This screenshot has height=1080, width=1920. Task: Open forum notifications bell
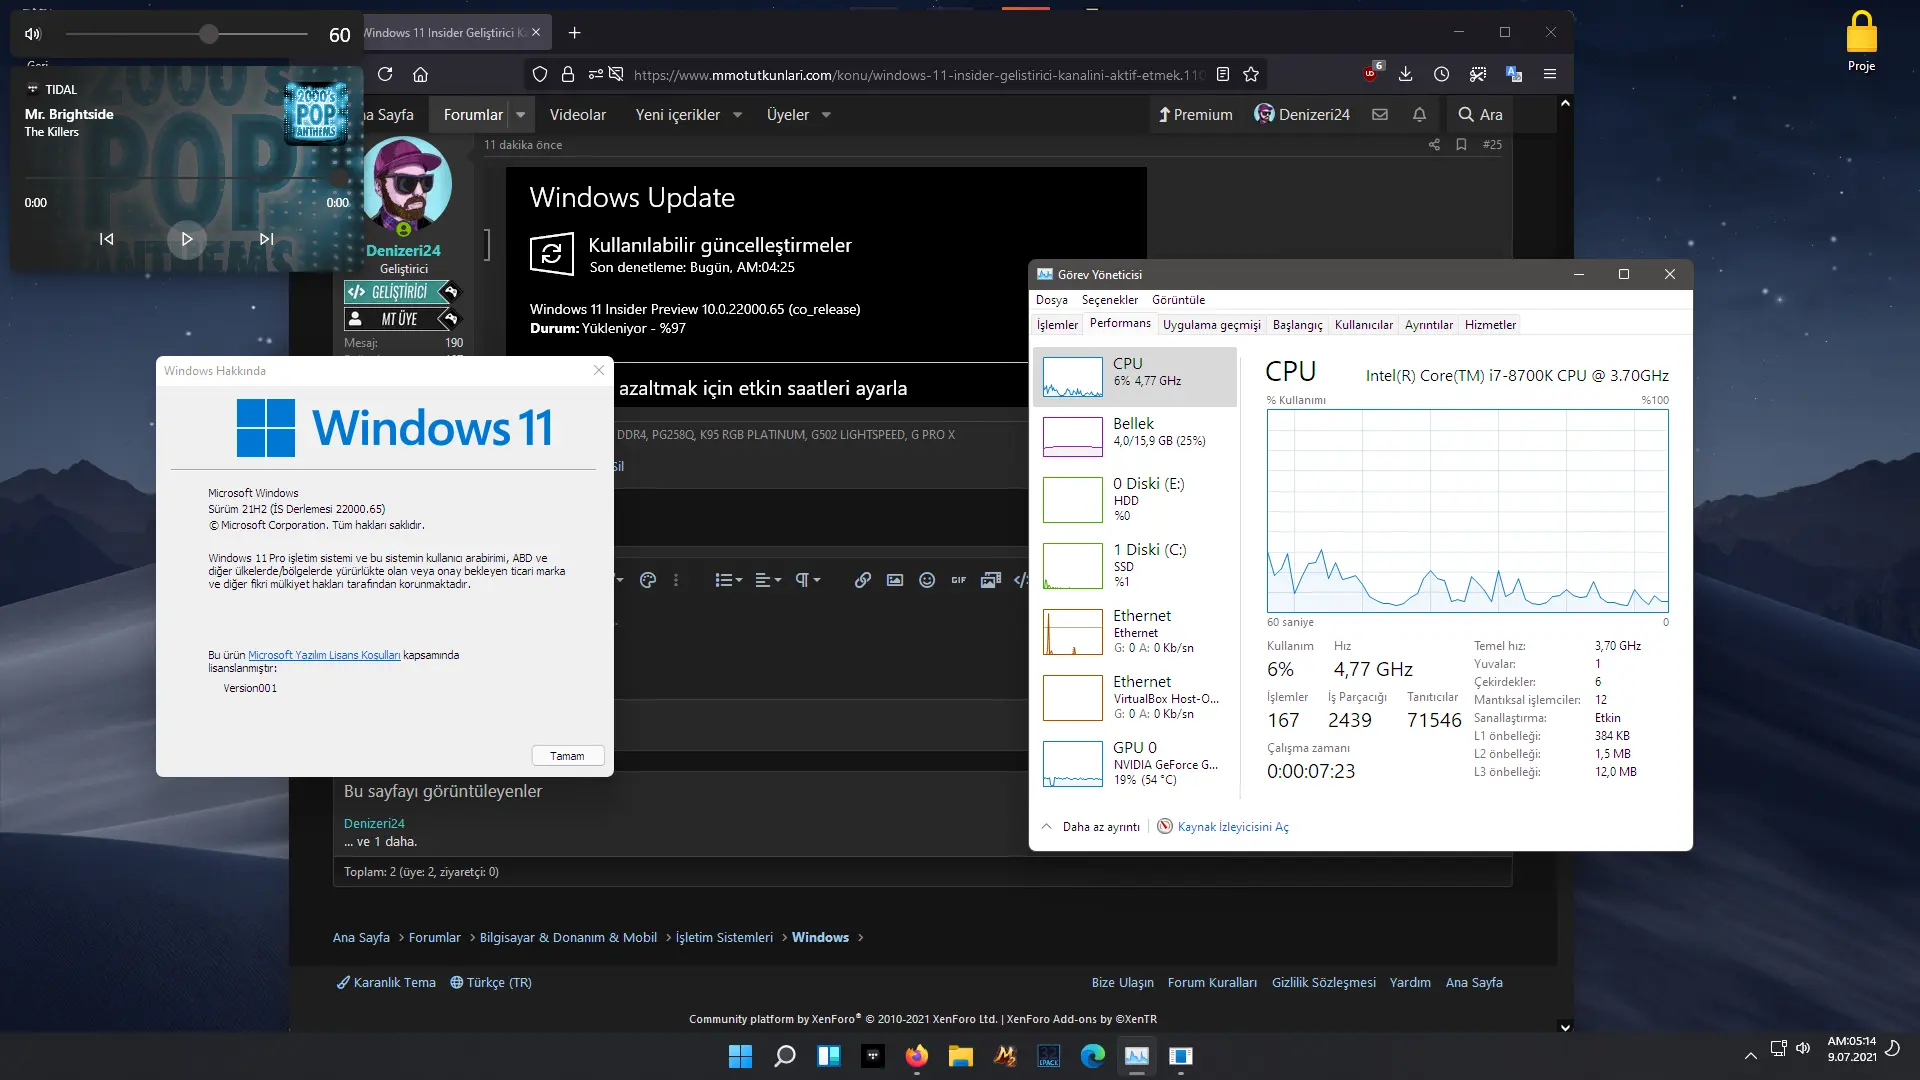[x=1419, y=115]
